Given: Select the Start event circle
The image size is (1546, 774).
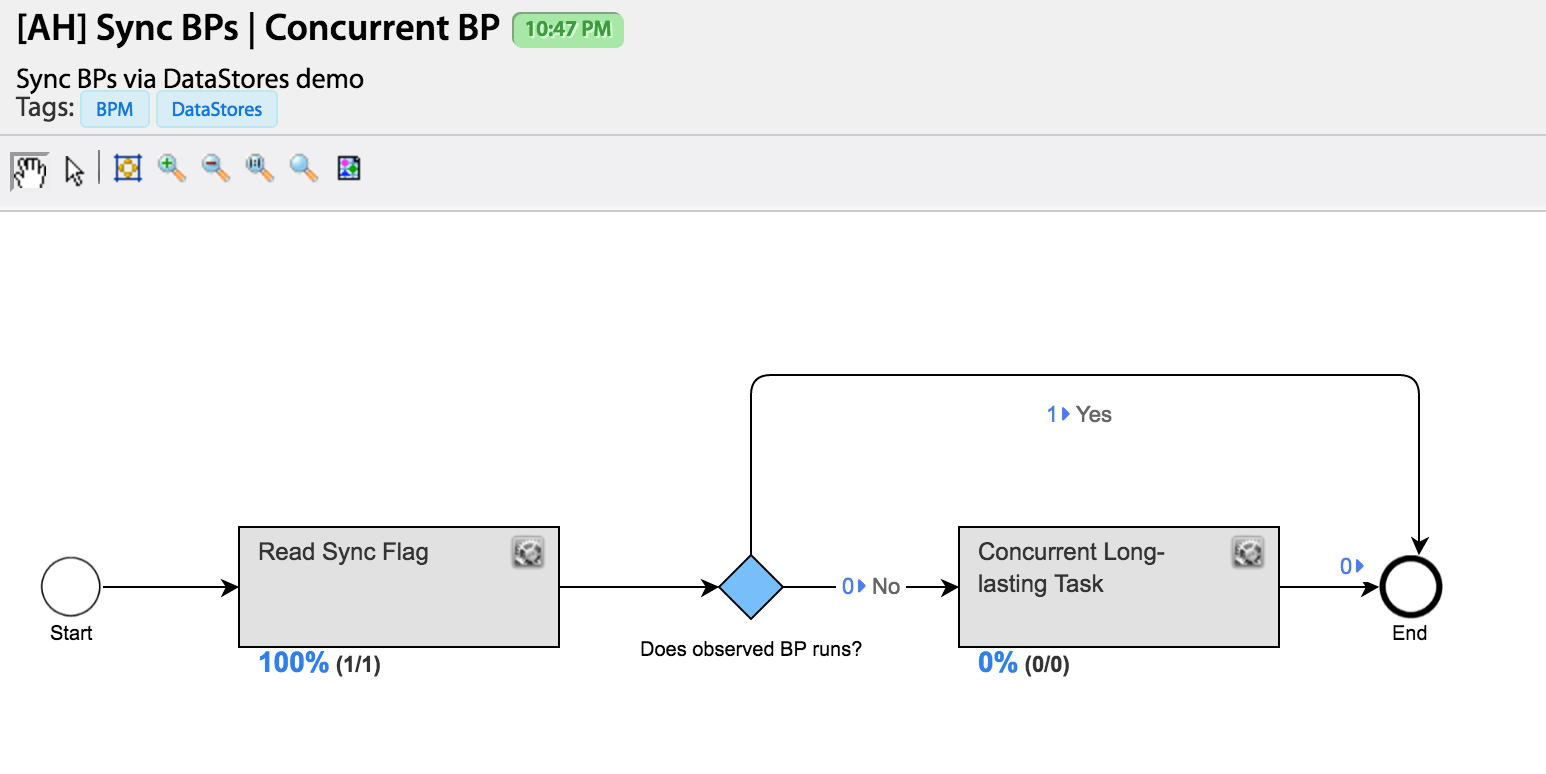Looking at the screenshot, I should coord(71,587).
